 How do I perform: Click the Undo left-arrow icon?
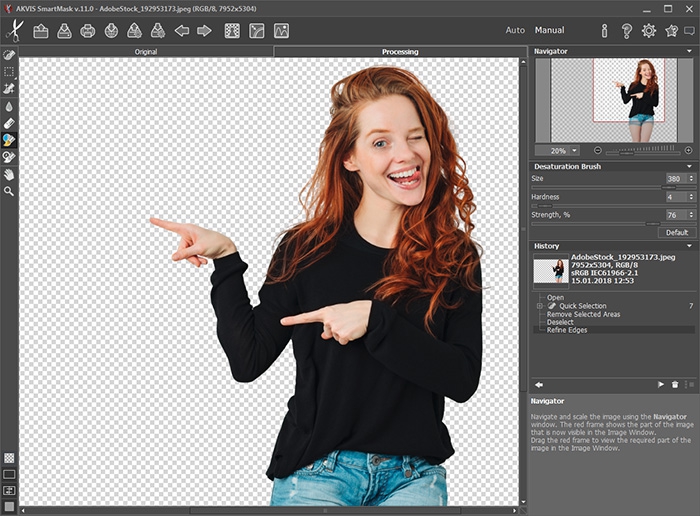[x=181, y=31]
